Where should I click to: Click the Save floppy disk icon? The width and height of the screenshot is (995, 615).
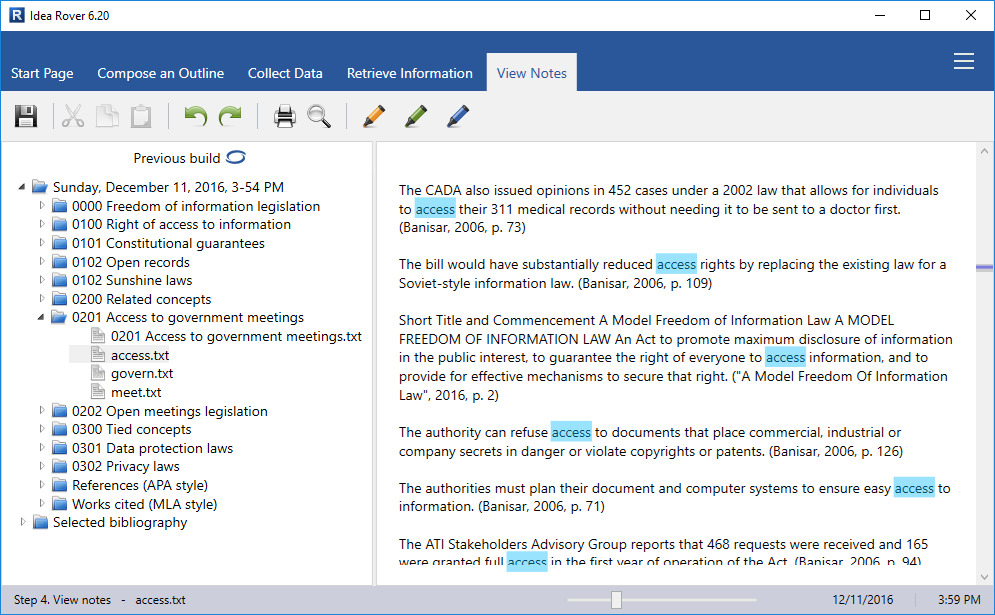coord(26,117)
